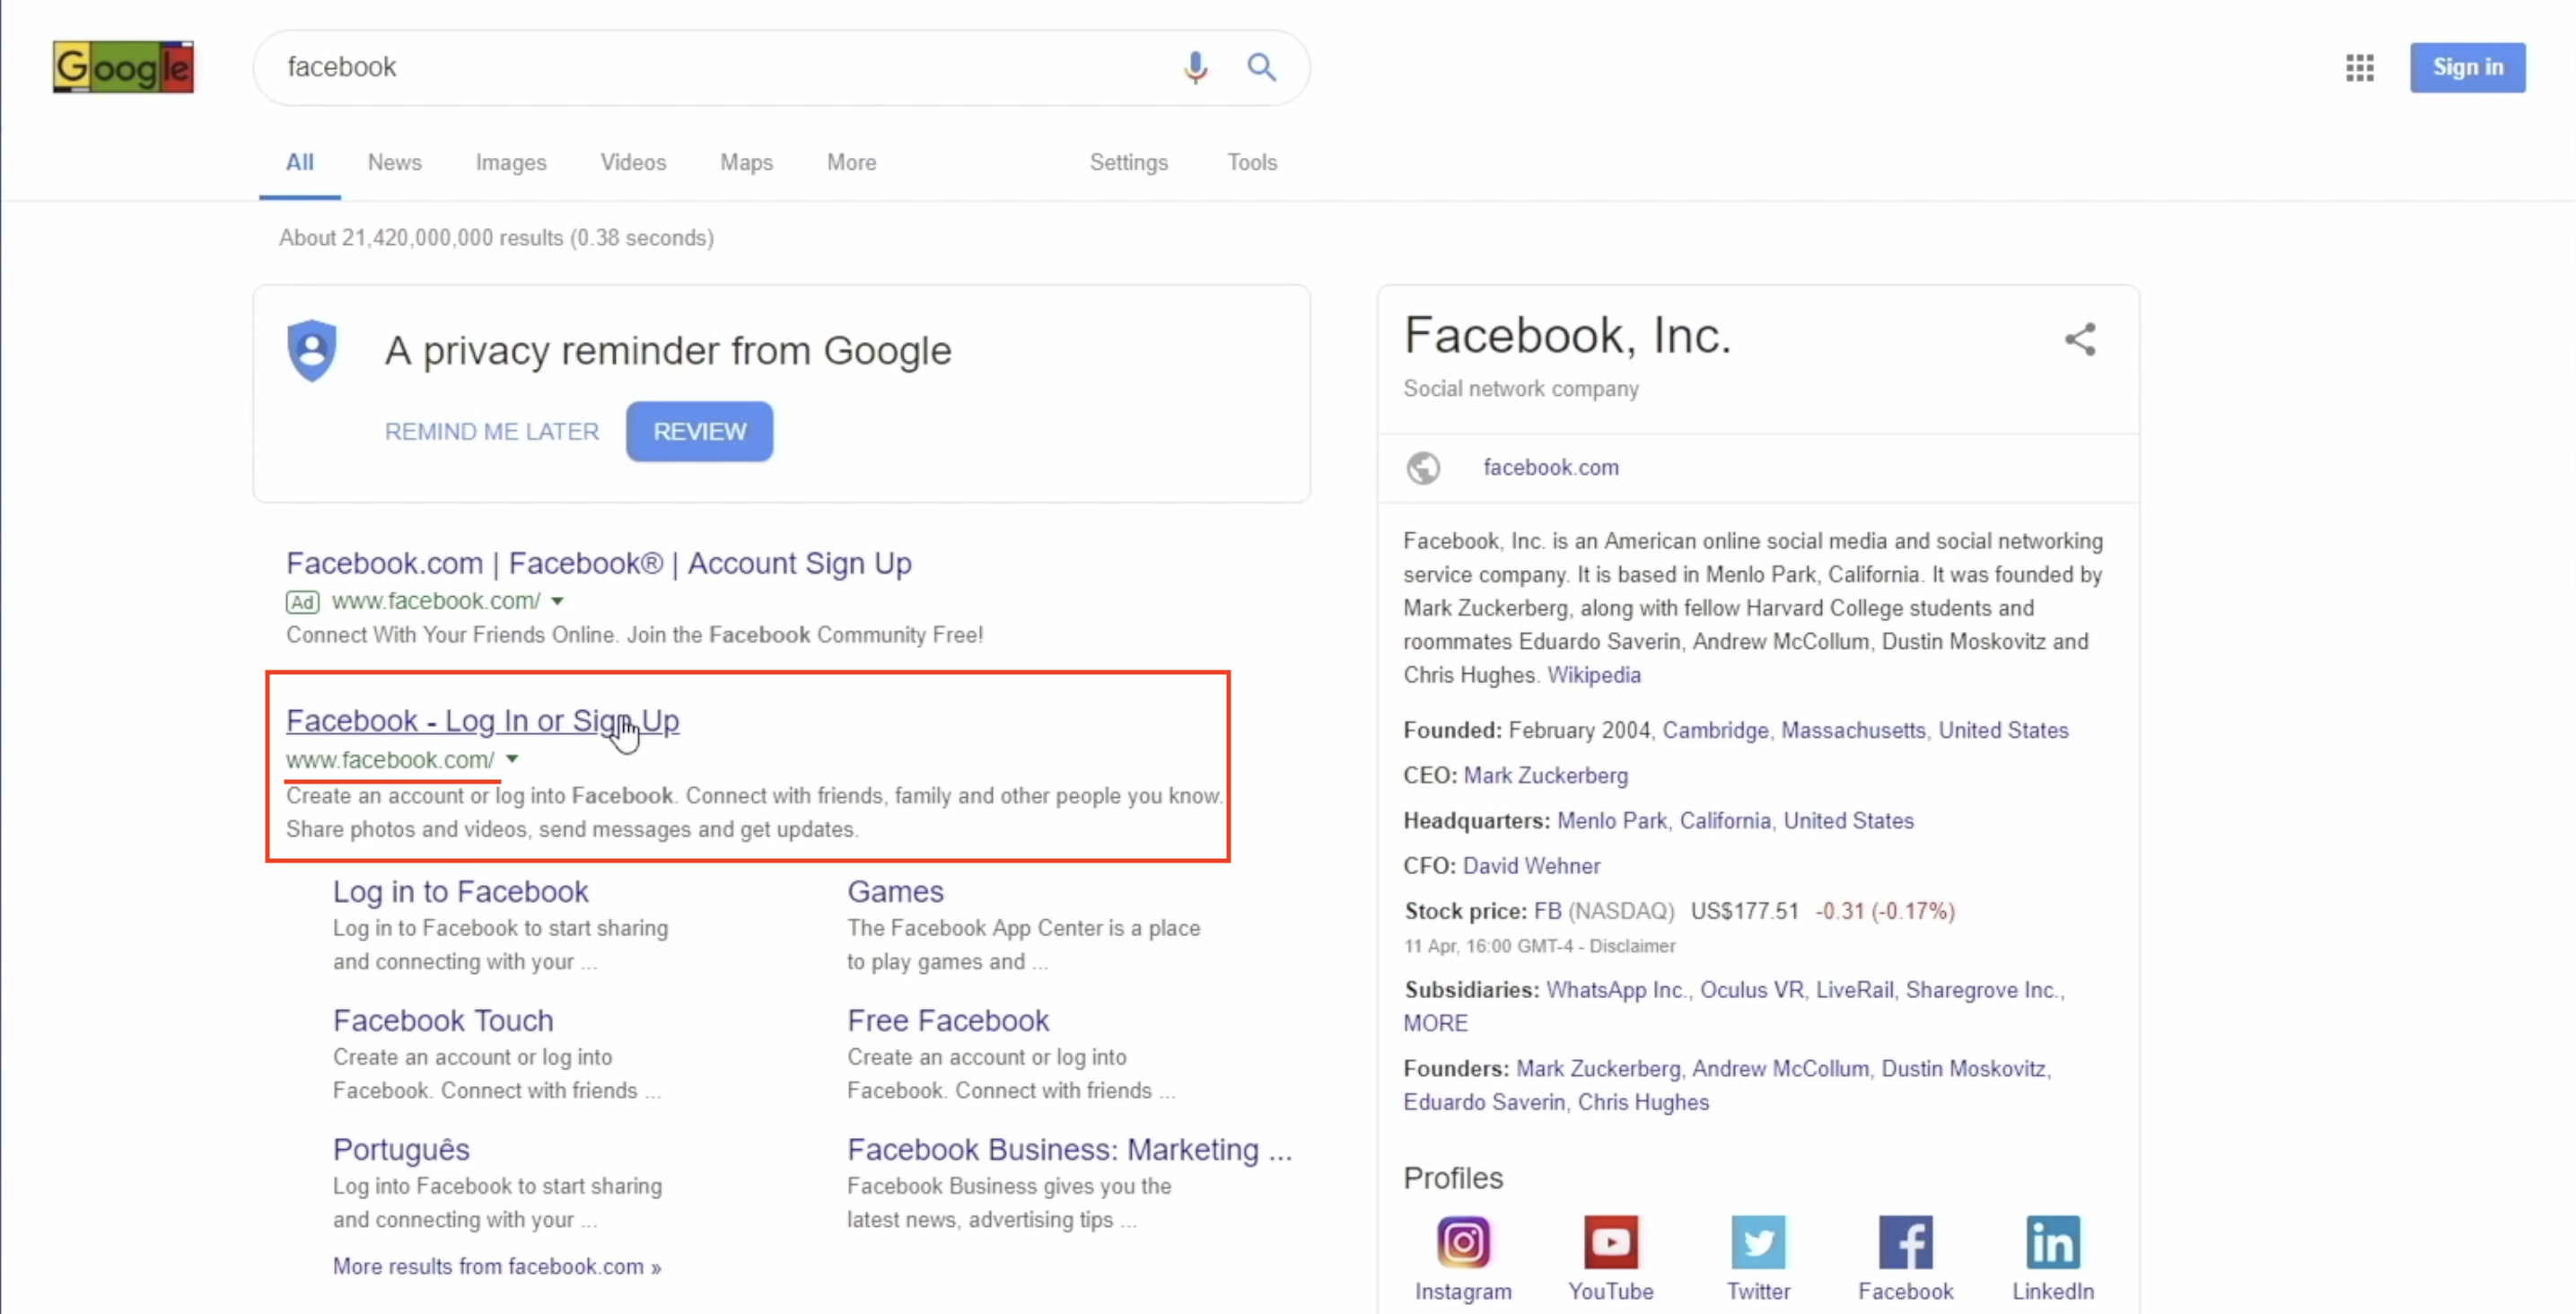This screenshot has width=2576, height=1314.
Task: Open the Twitter profile icon
Action: pyautogui.click(x=1758, y=1242)
